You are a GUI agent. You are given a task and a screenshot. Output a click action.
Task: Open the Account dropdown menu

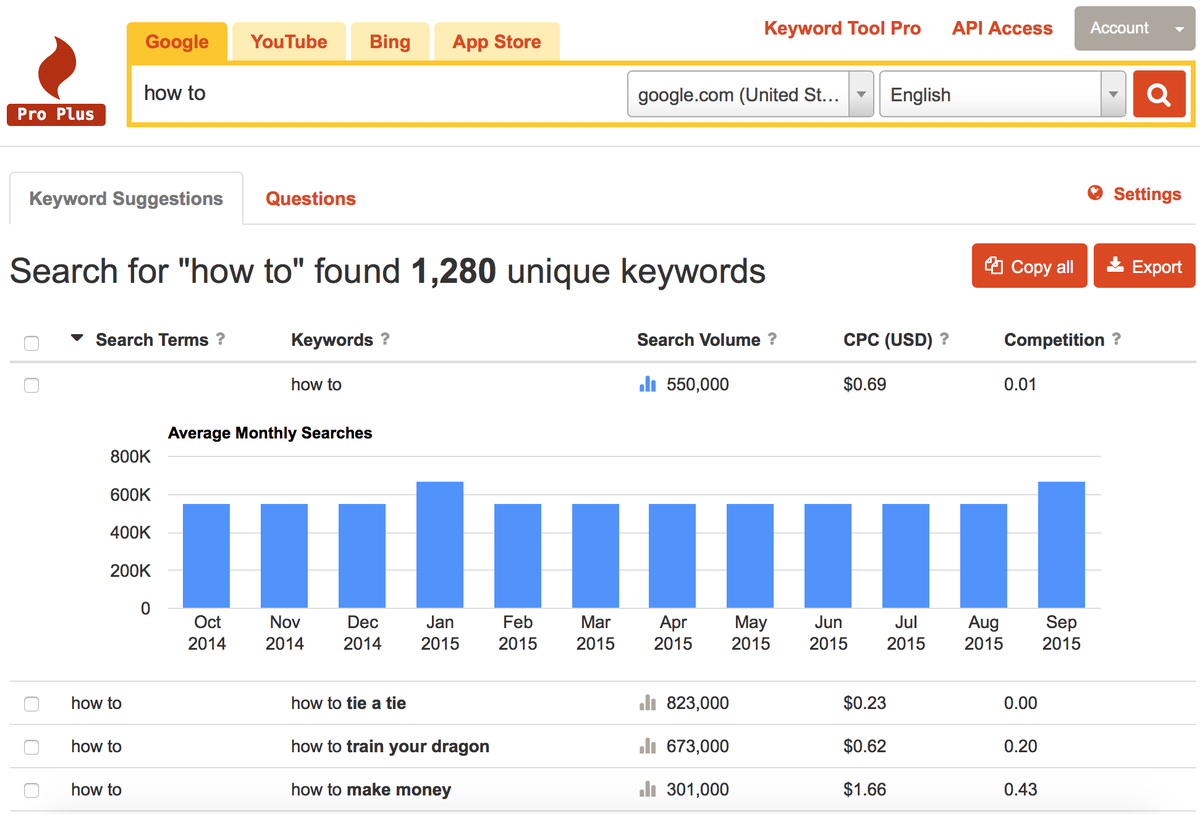click(1134, 28)
